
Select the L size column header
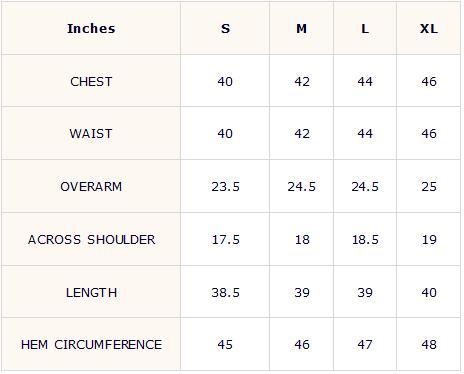click(x=365, y=29)
